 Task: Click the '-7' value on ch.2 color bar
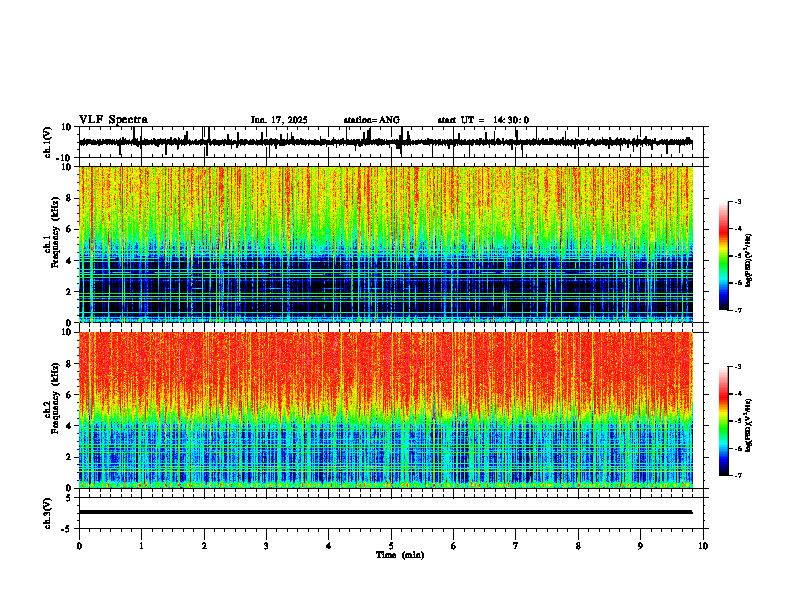737,476
